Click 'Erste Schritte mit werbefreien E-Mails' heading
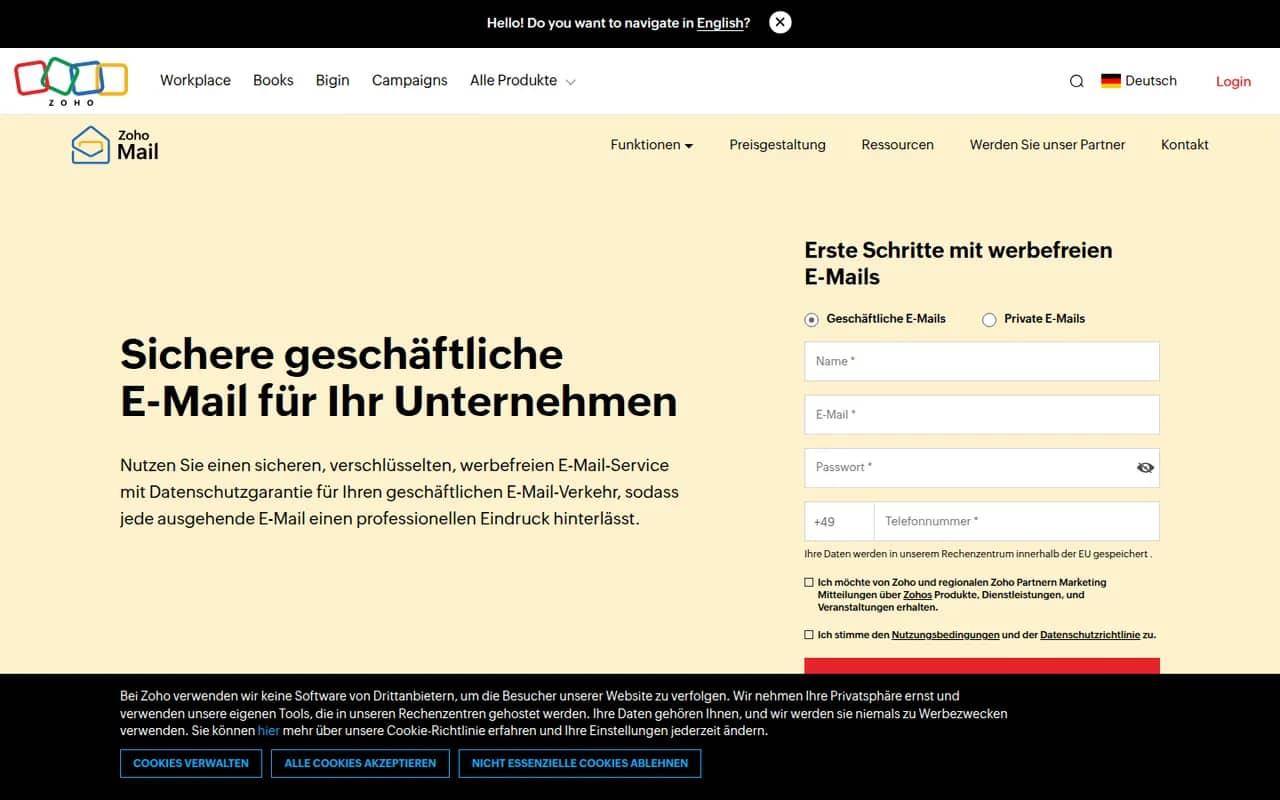 click(x=958, y=263)
